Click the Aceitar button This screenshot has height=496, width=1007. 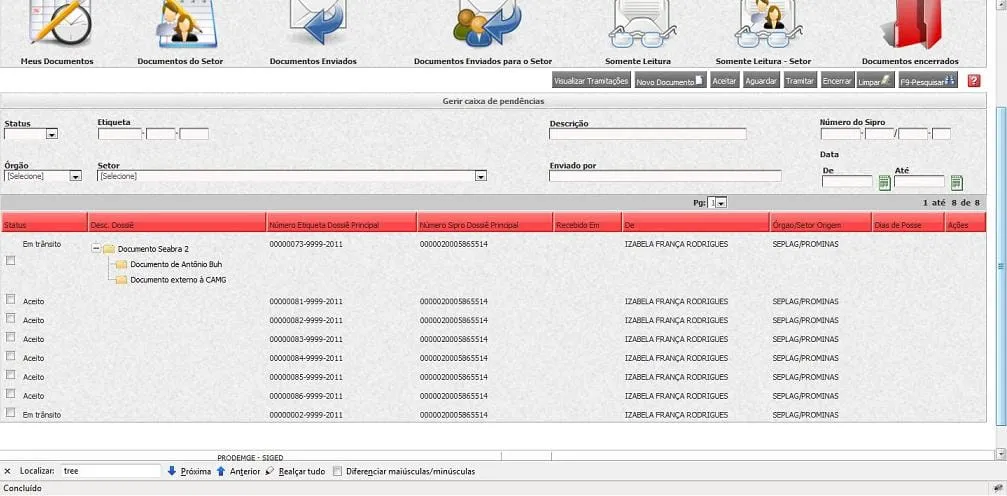(725, 81)
